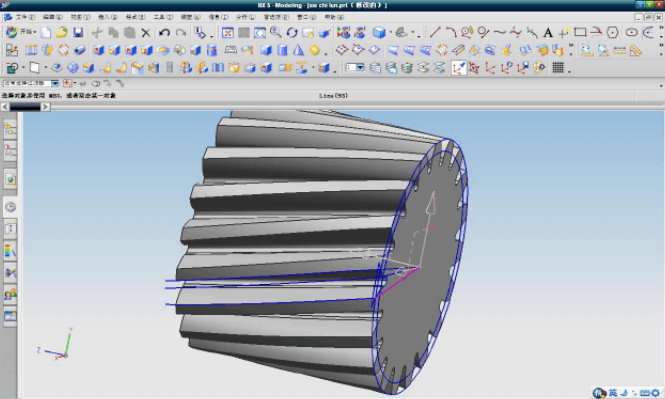665x399 pixels.
Task: Open the 分析(L) Analysis menu
Action: tap(246, 17)
